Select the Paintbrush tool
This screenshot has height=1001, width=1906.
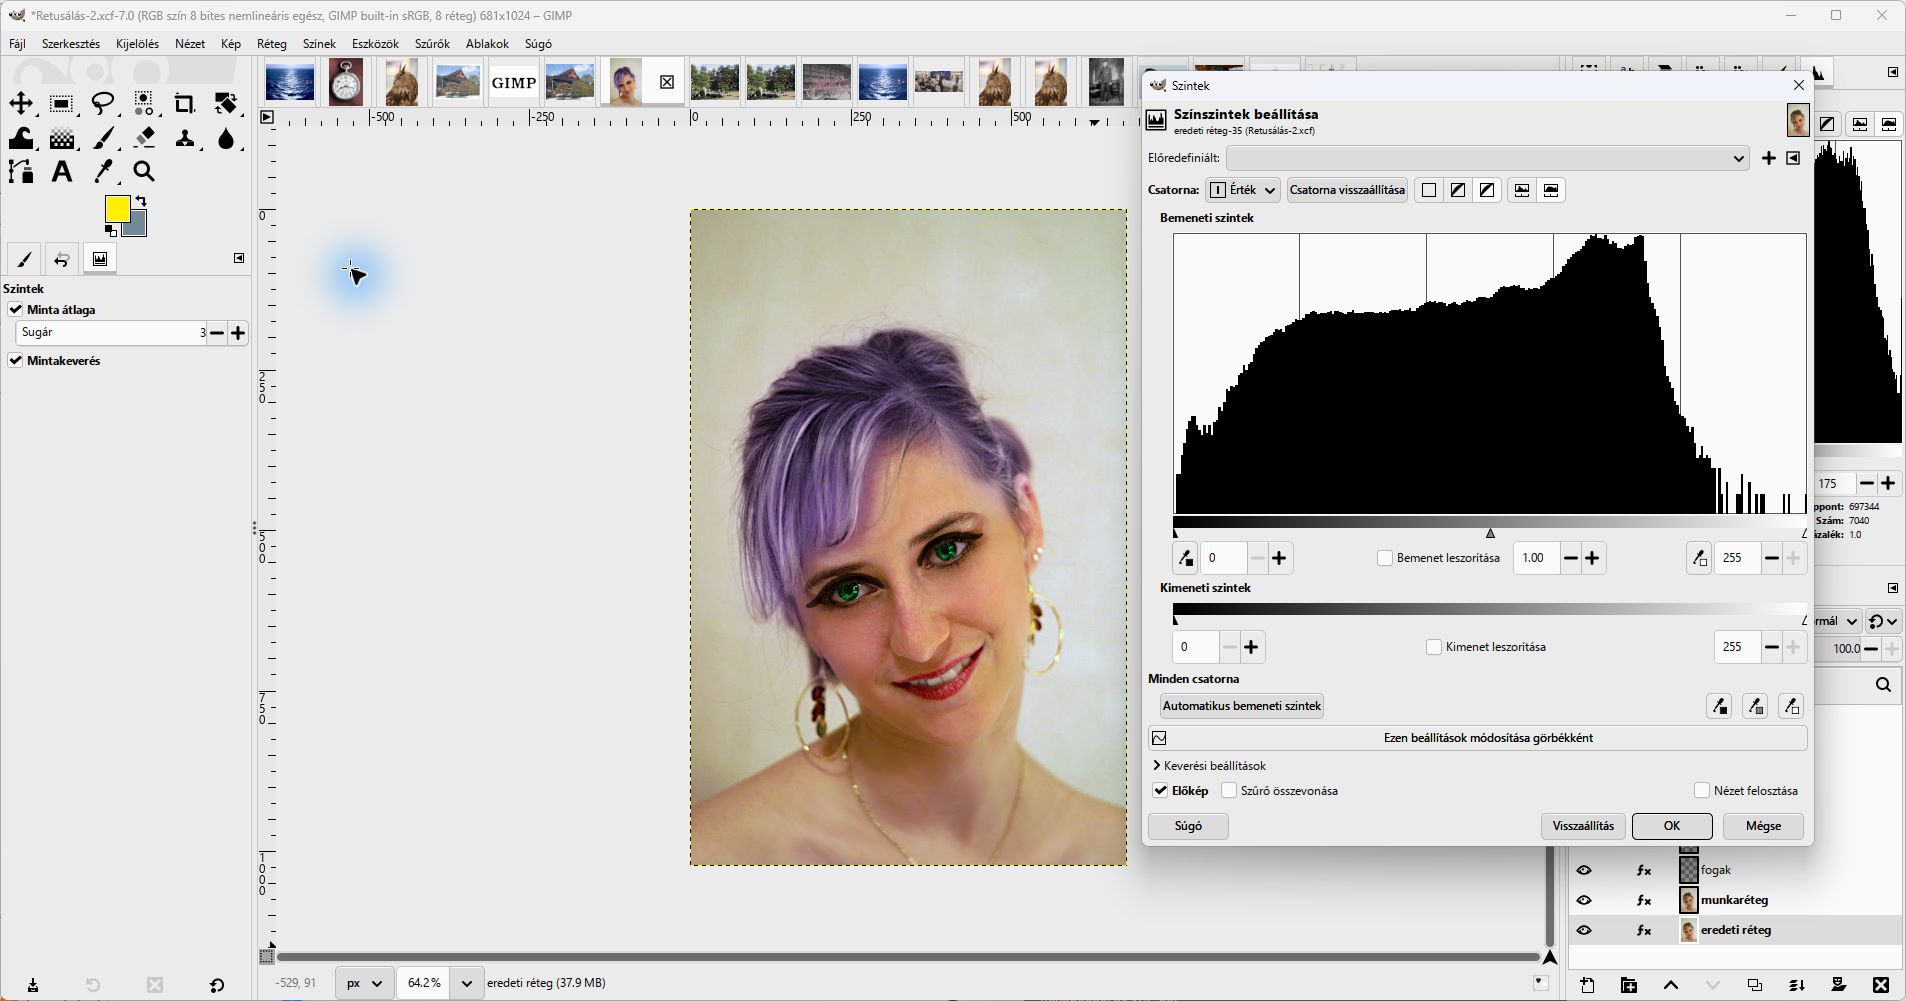click(x=103, y=138)
